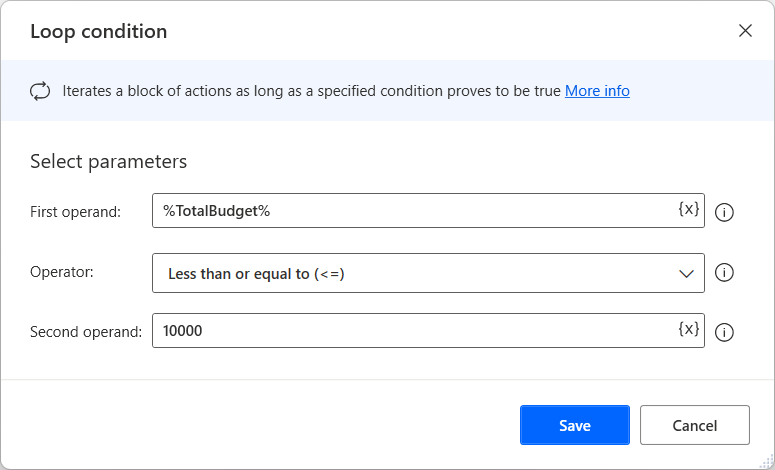Click info icon beside Operator dropdown

click(x=726, y=272)
